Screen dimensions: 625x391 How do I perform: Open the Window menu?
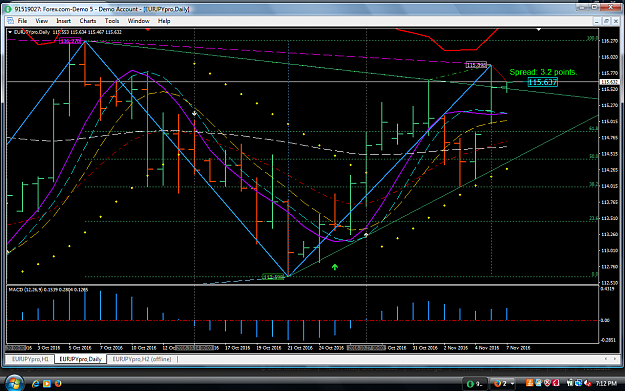click(138, 21)
